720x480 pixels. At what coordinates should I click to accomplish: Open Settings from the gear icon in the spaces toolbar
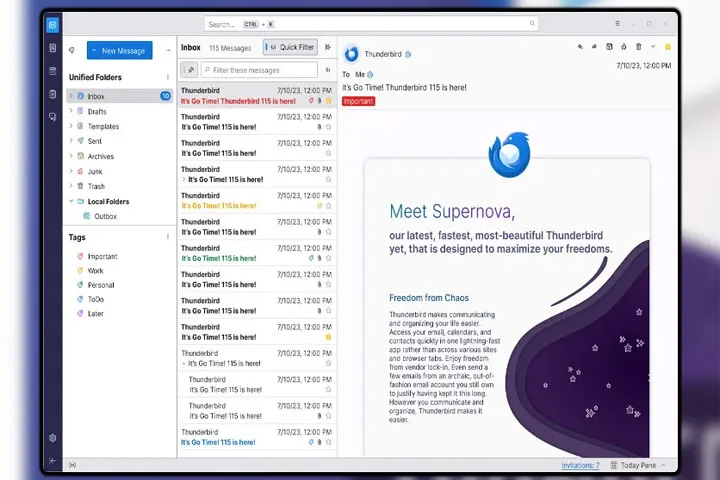point(53,438)
